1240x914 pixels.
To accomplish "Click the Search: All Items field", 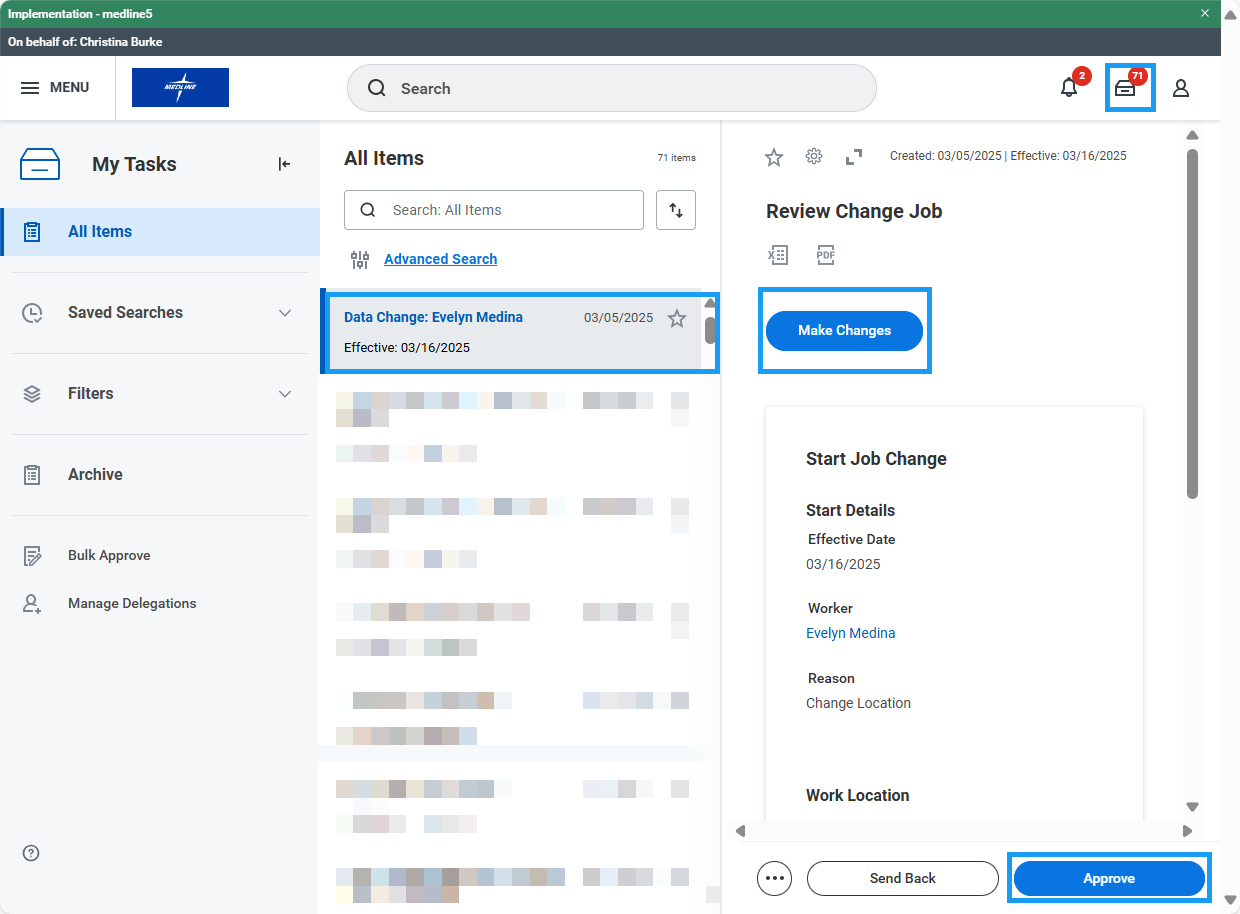I will pyautogui.click(x=505, y=210).
